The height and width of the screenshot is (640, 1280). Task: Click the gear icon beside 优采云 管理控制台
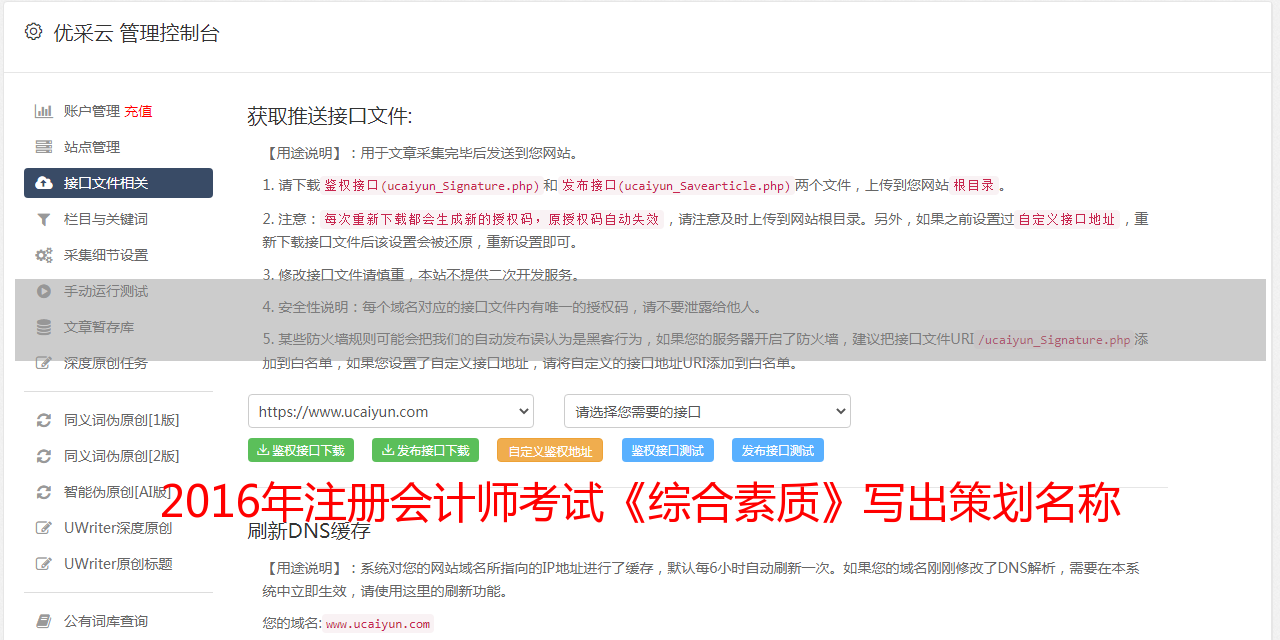tap(33, 32)
